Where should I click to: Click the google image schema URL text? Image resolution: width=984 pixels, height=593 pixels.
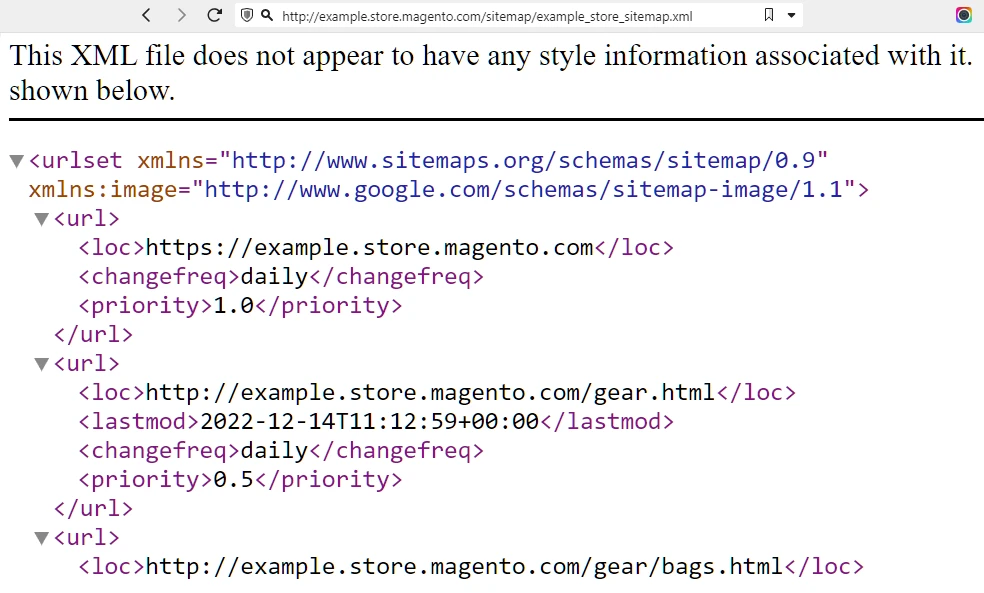coord(520,189)
